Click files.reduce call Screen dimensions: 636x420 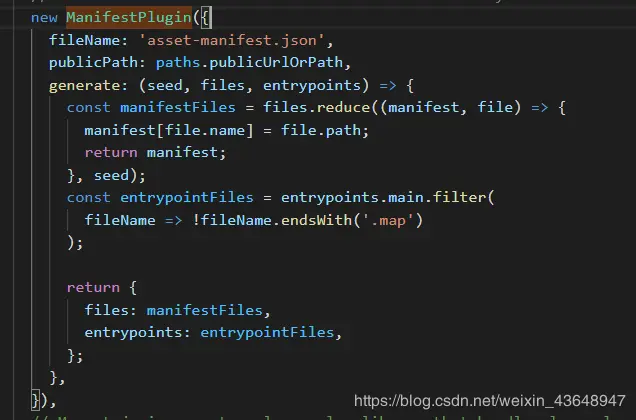click(316, 108)
